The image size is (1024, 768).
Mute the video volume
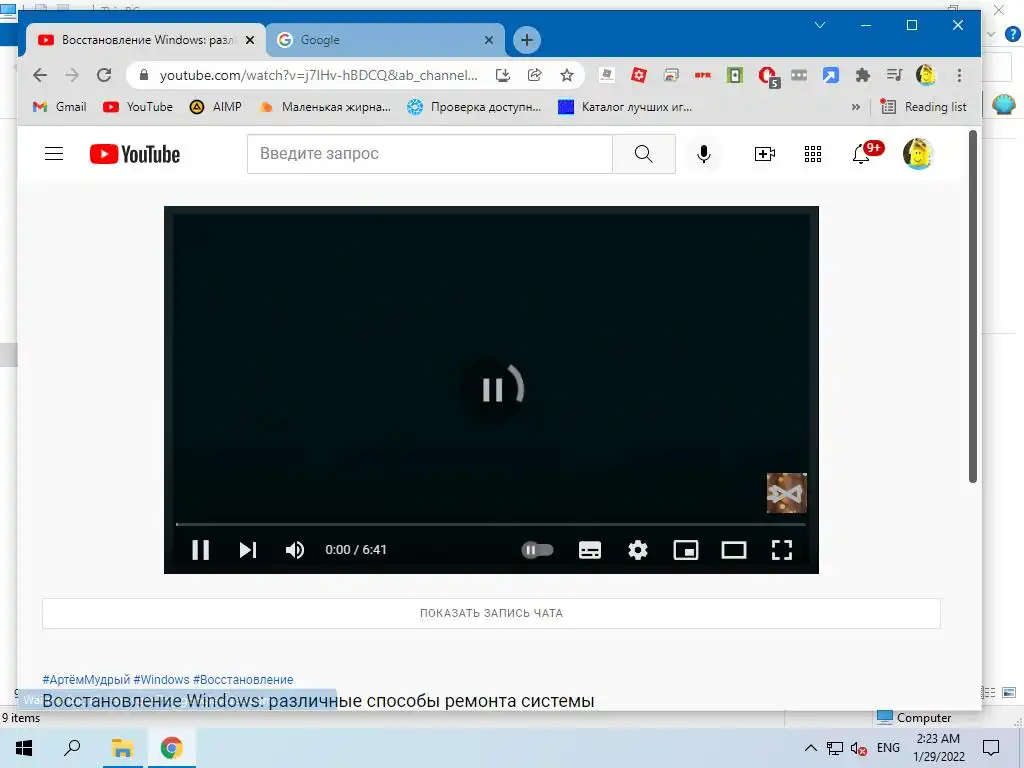[295, 550]
